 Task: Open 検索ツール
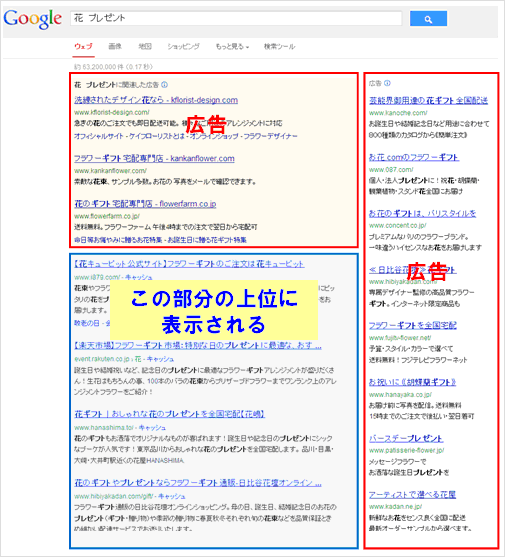pyautogui.click(x=279, y=47)
